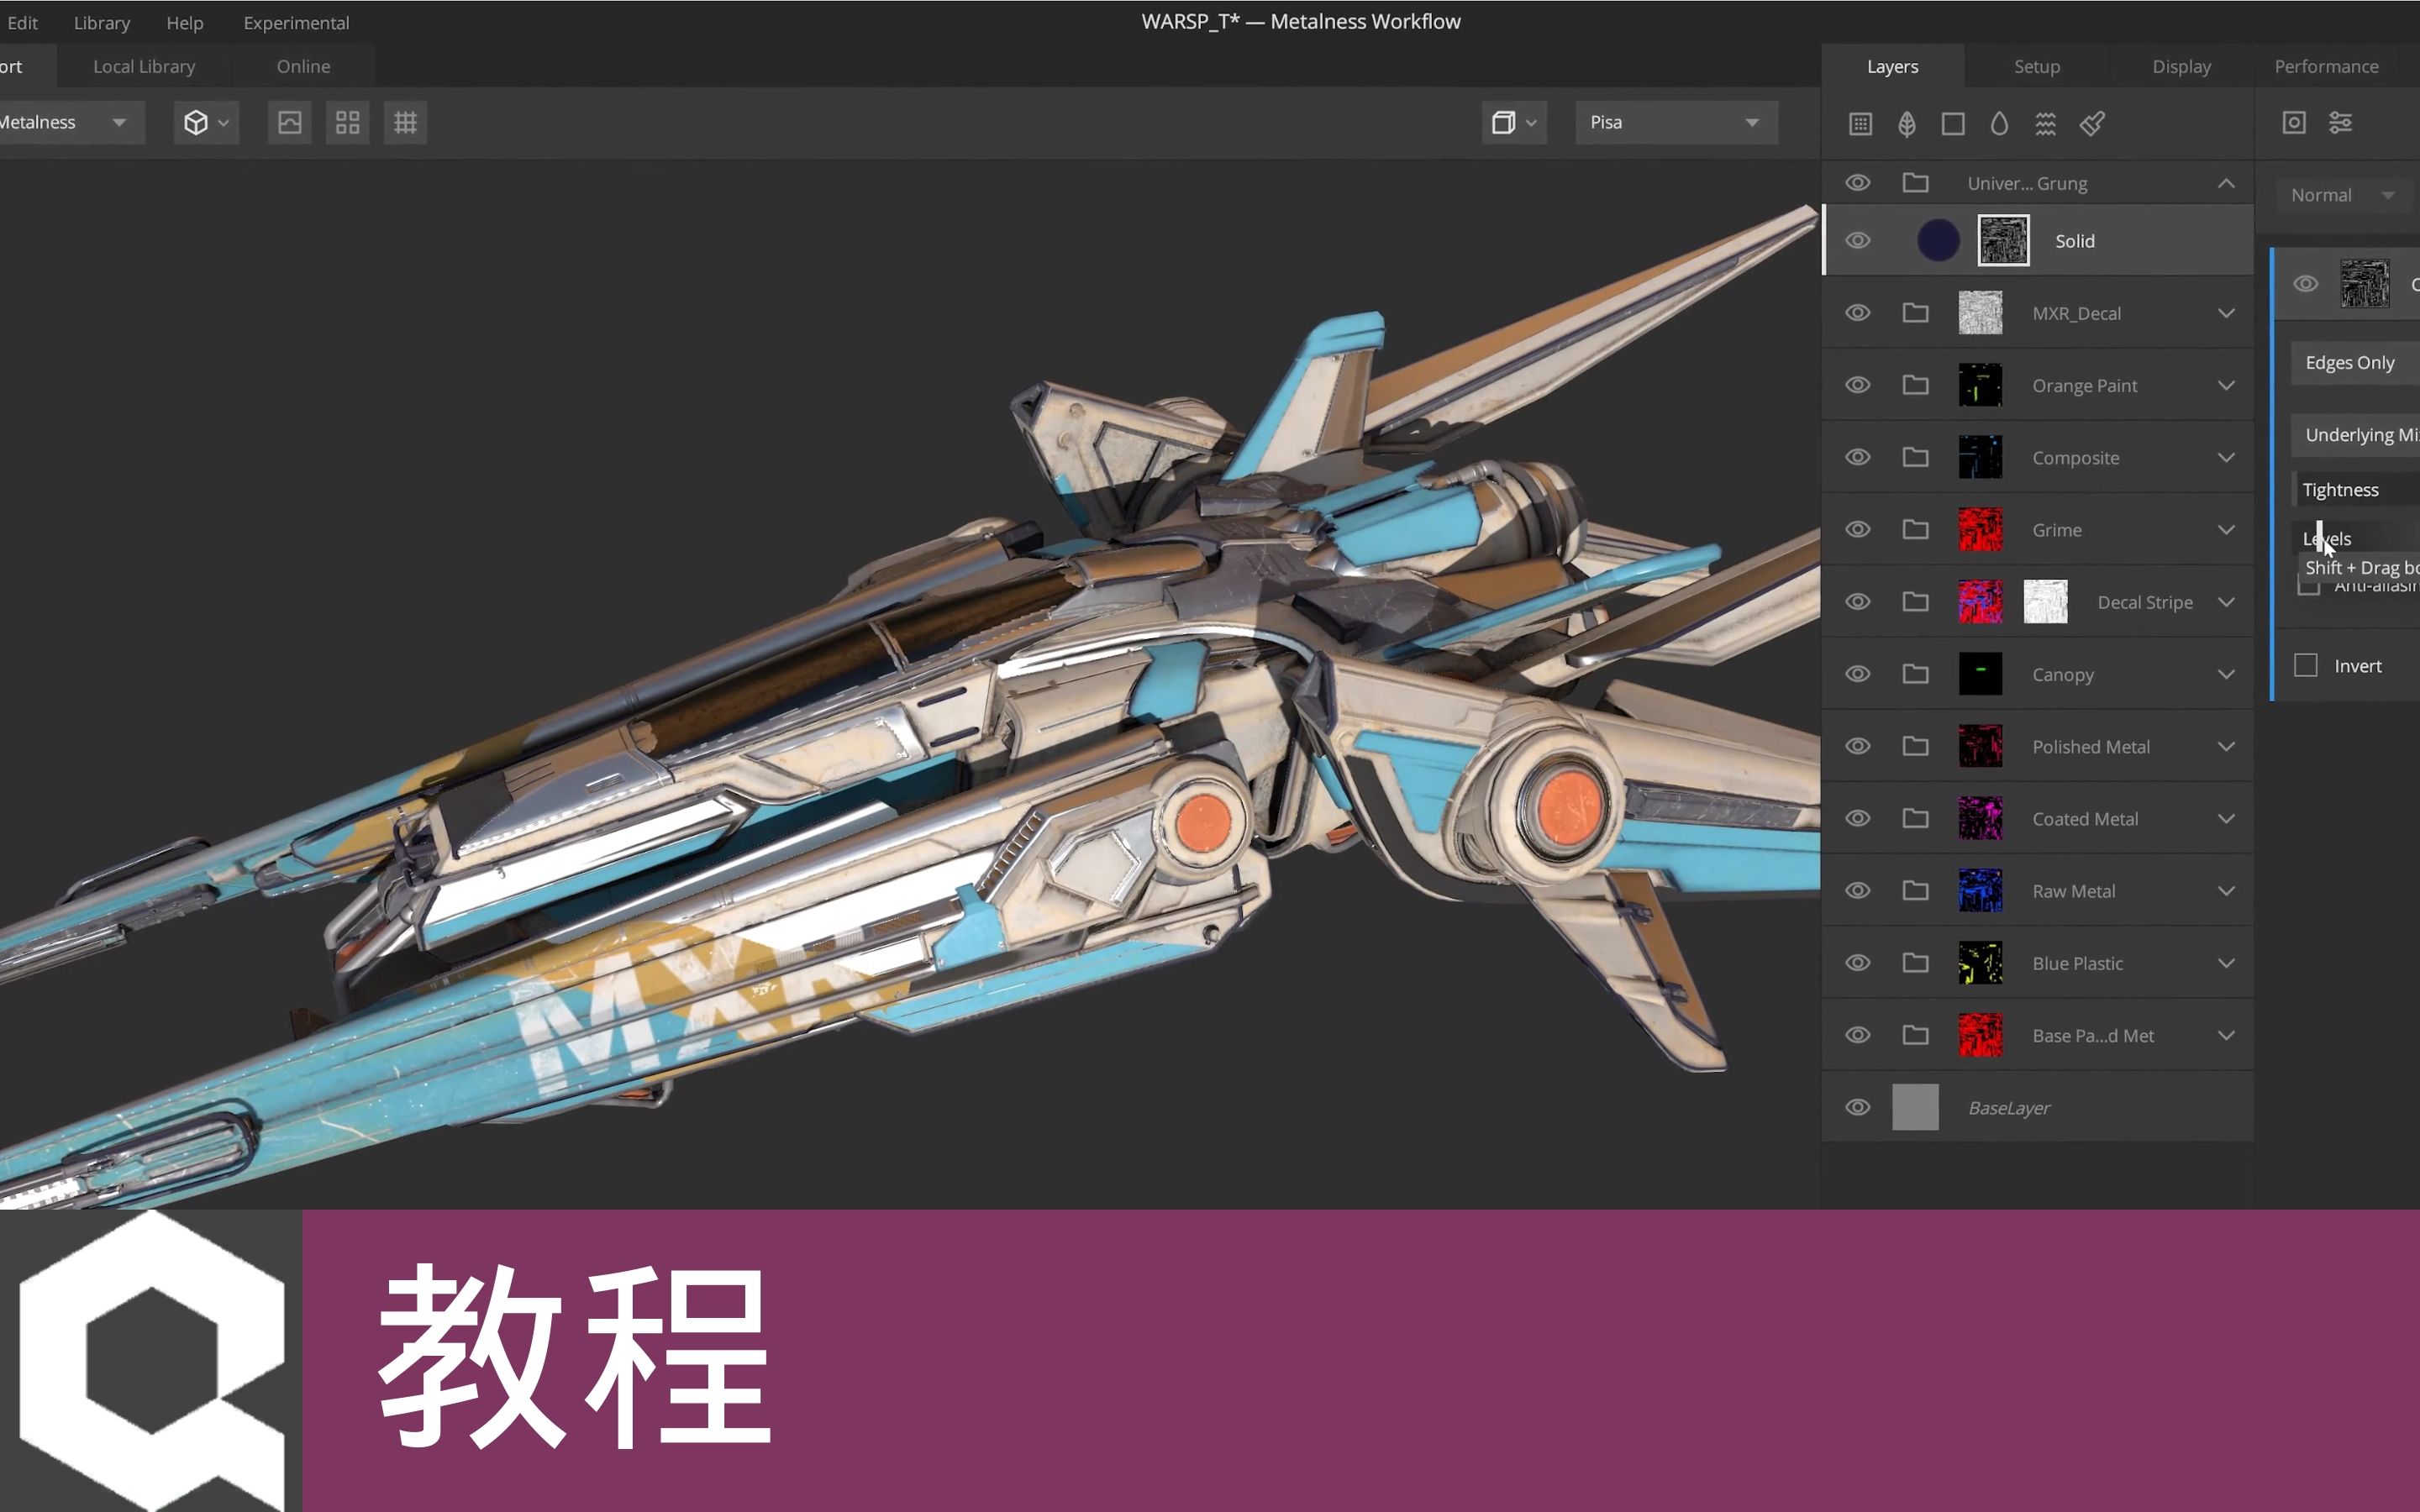Click the dark blue color swatch on Solid layer
The width and height of the screenshot is (2420, 1512).
[x=1937, y=240]
